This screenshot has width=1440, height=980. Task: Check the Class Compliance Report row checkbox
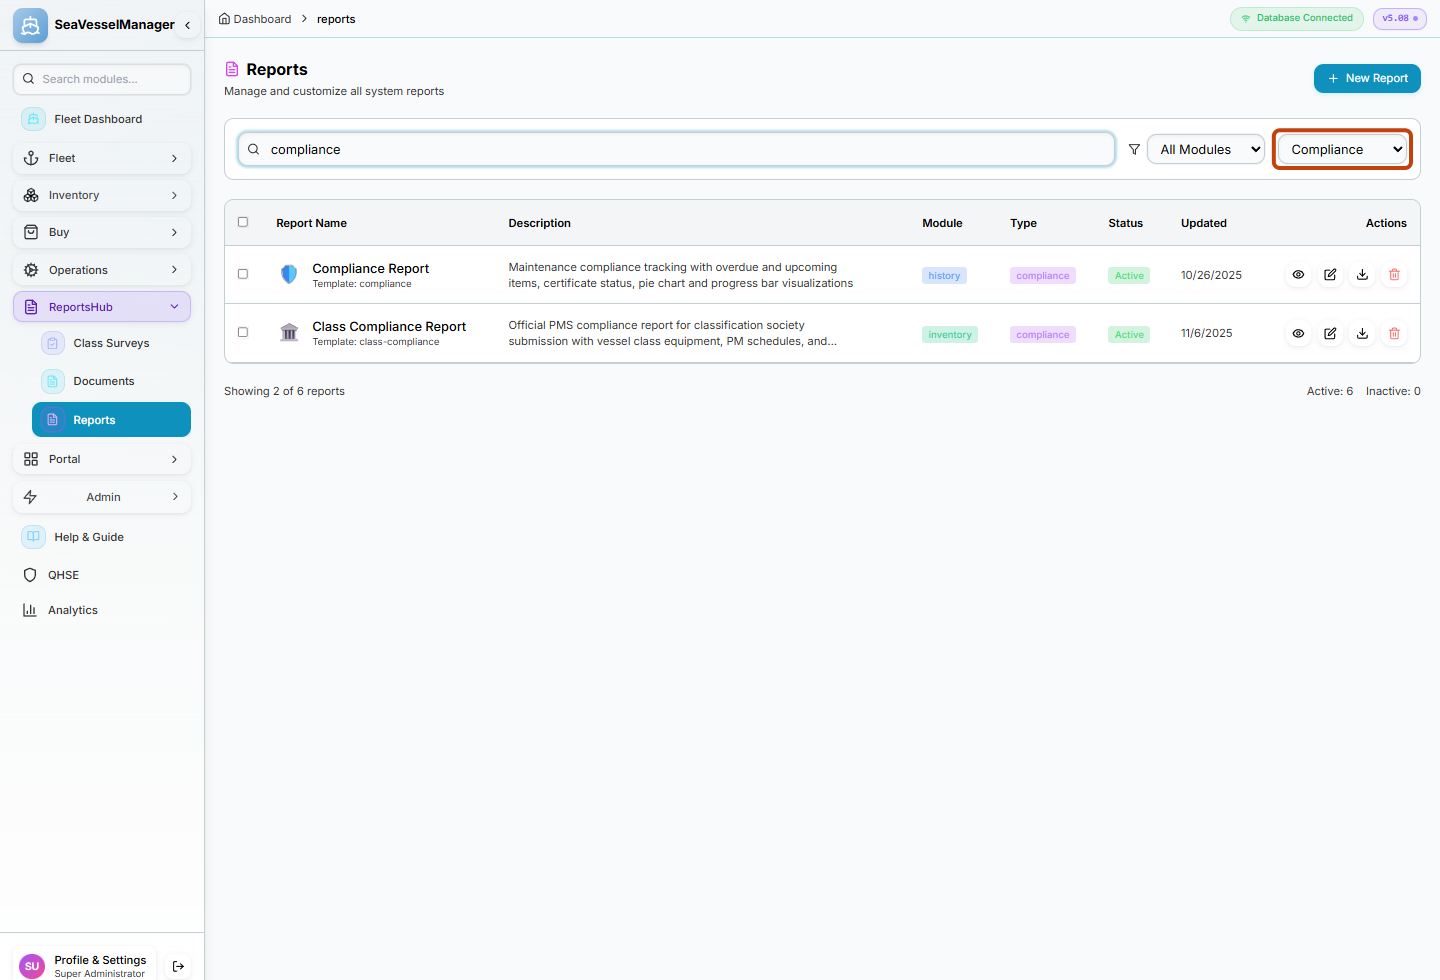(243, 332)
